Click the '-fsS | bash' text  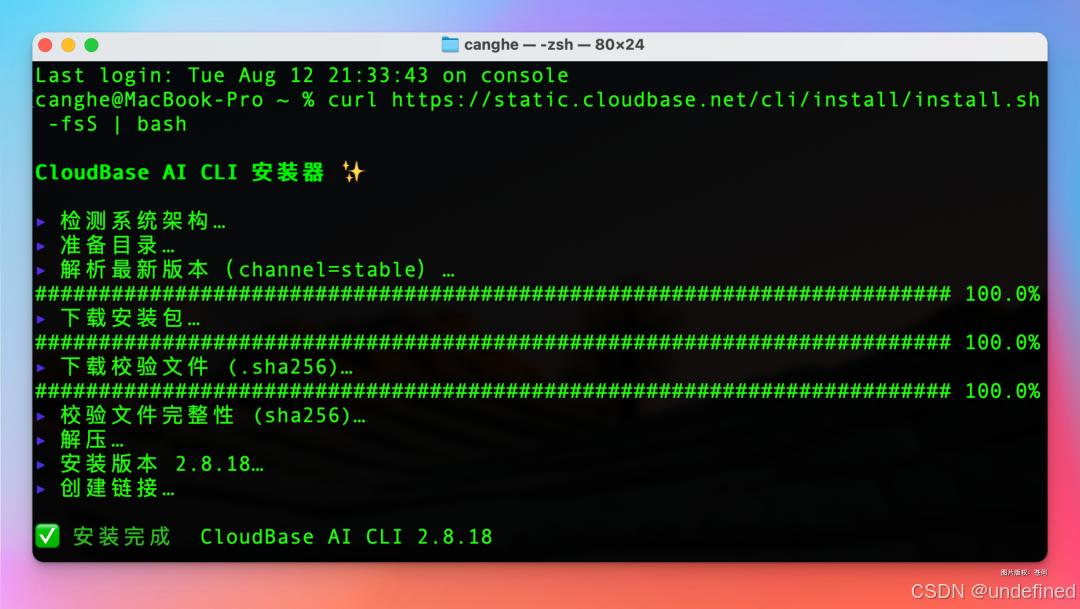point(118,124)
